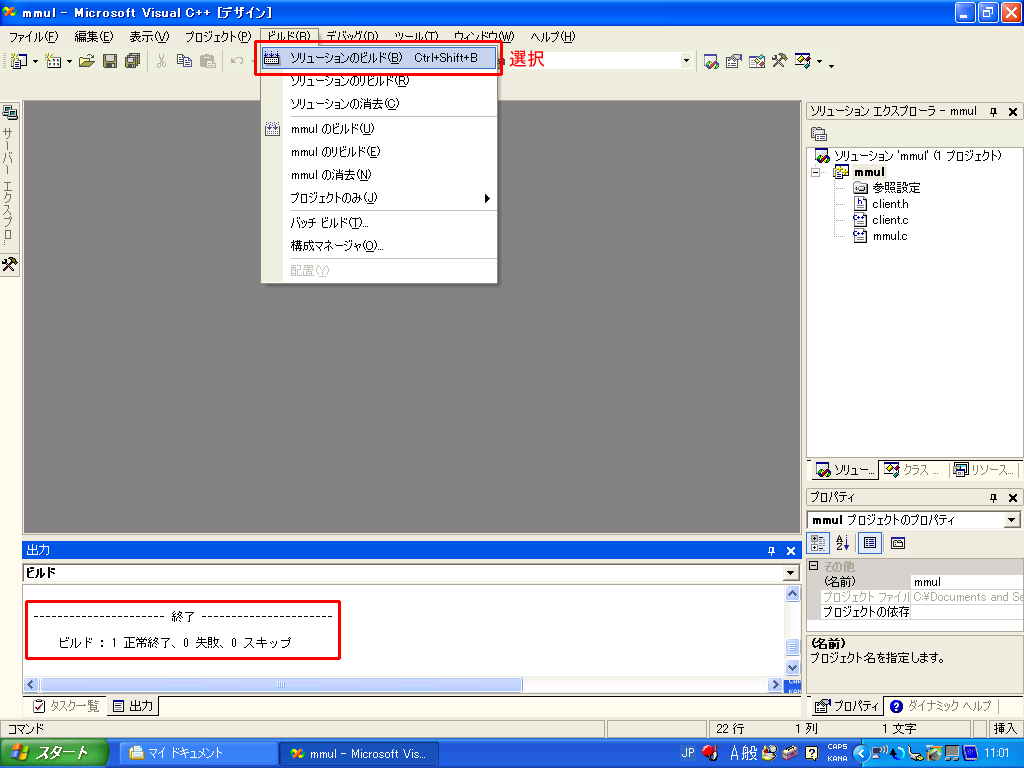This screenshot has width=1024, height=768.
Task: Switch to the ダイナミック ヘルプ tab
Action: coord(940,706)
